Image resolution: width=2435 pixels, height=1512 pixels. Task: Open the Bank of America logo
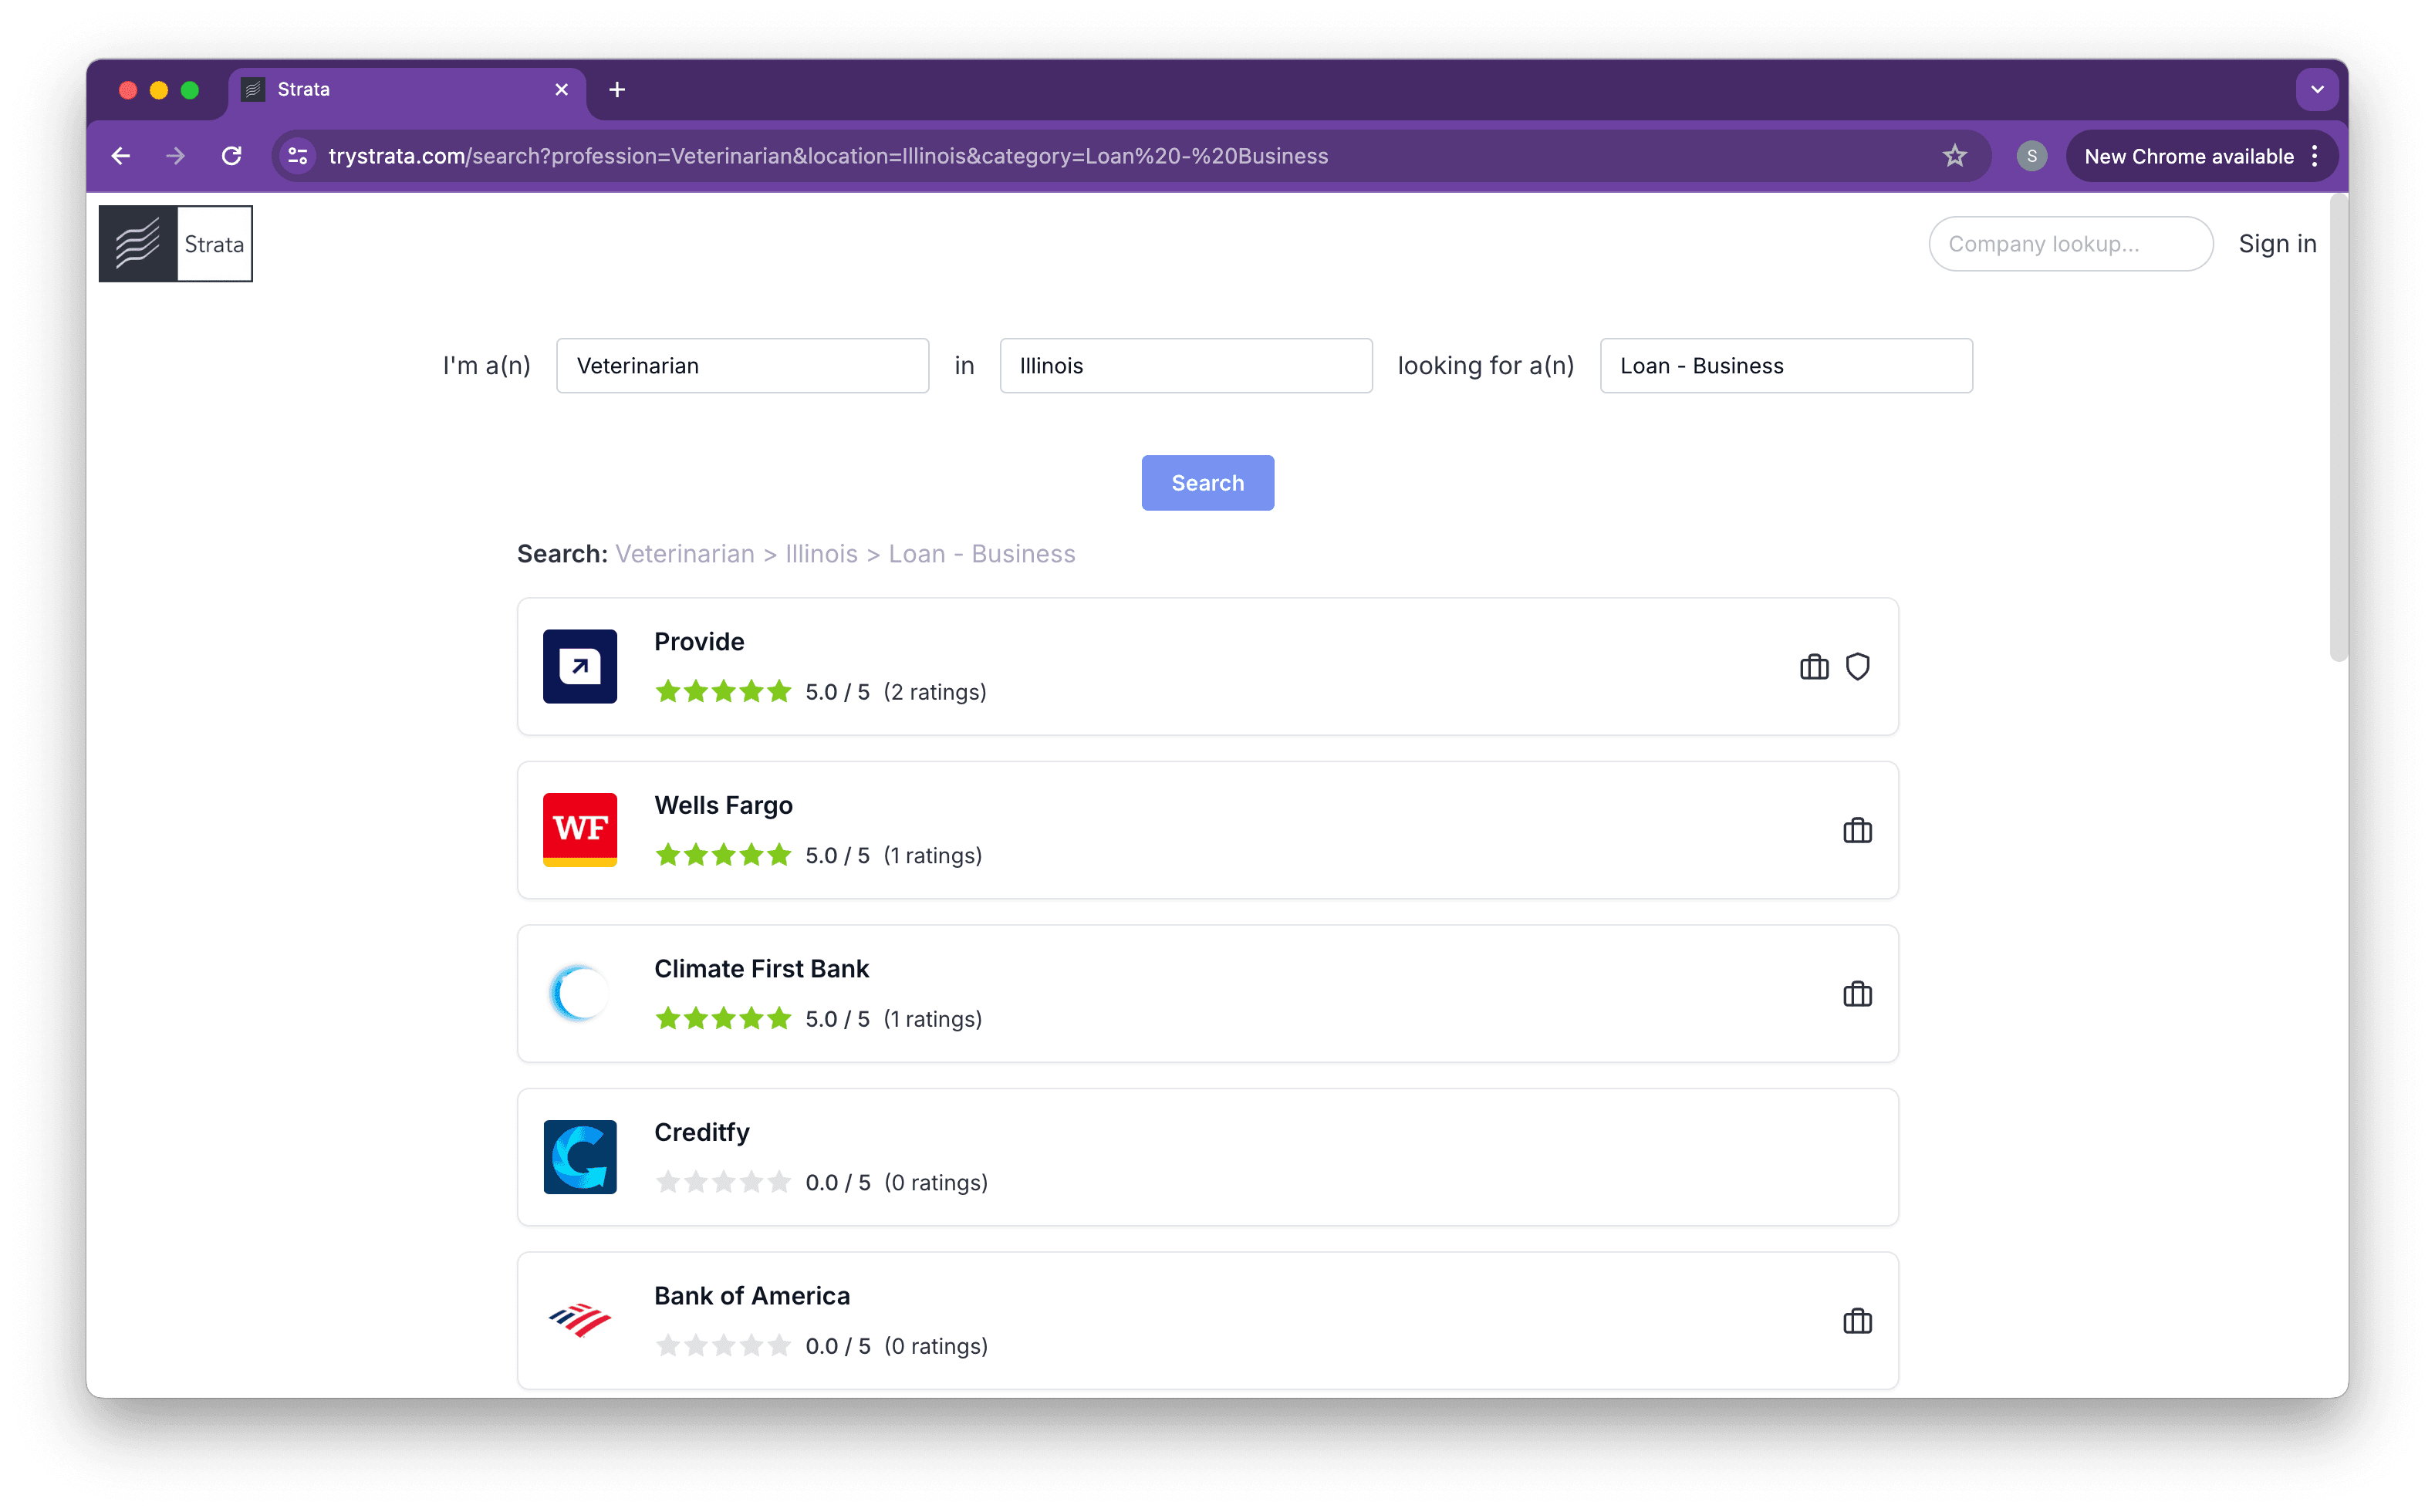(580, 1321)
